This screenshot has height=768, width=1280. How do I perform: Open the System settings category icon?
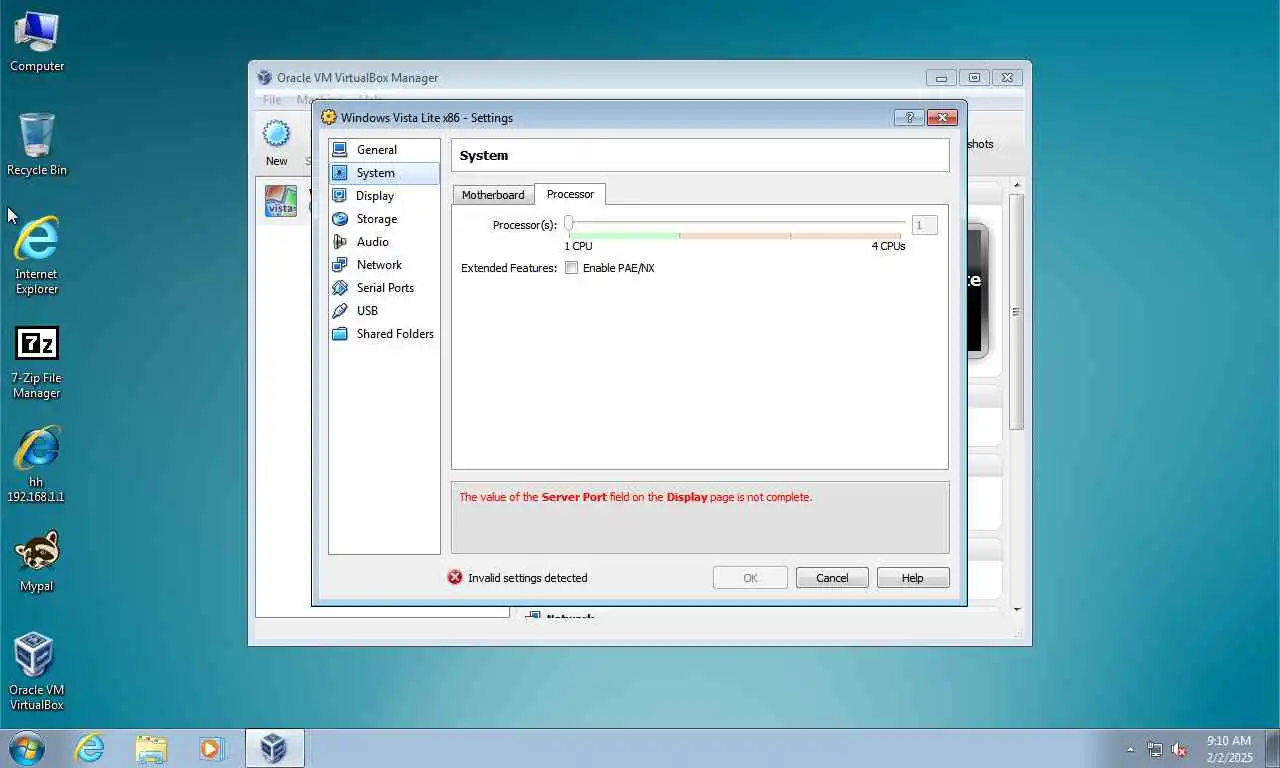click(340, 173)
